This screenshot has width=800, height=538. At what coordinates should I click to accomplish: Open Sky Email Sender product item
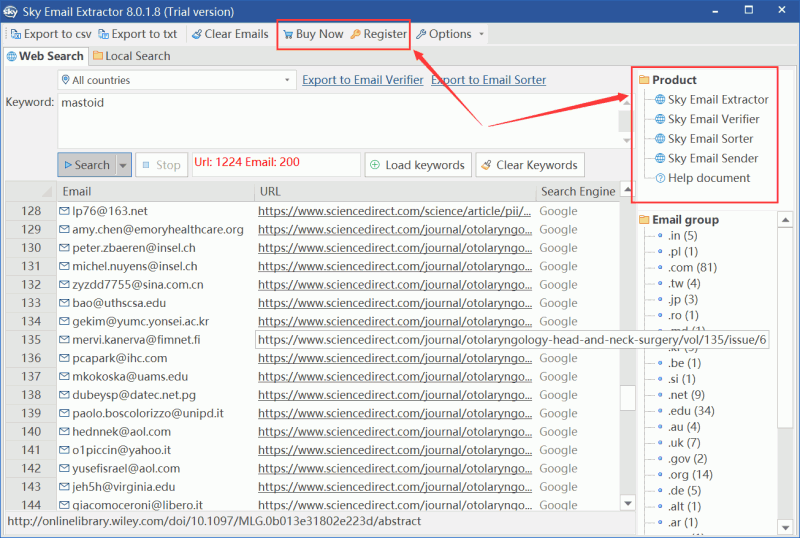[712, 158]
